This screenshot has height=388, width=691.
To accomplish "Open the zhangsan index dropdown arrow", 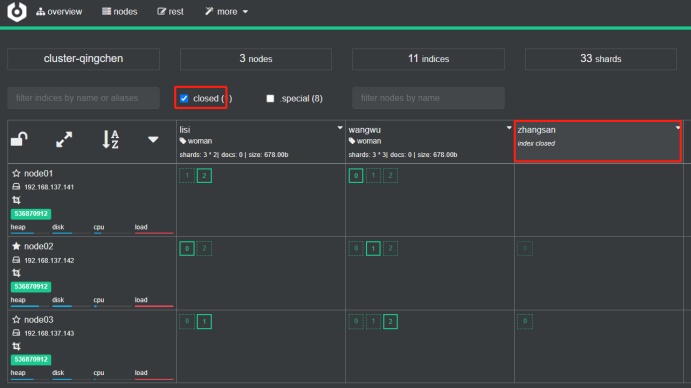I will click(x=678, y=128).
